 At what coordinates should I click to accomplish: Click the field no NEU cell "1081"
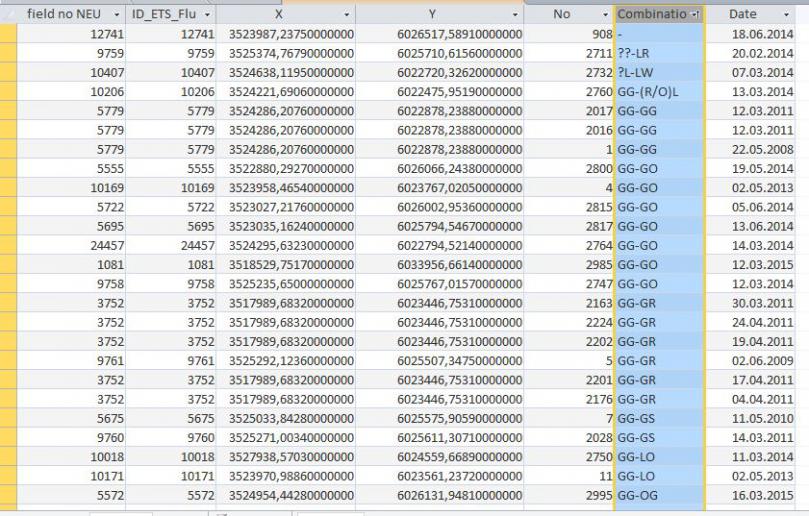(x=71, y=265)
